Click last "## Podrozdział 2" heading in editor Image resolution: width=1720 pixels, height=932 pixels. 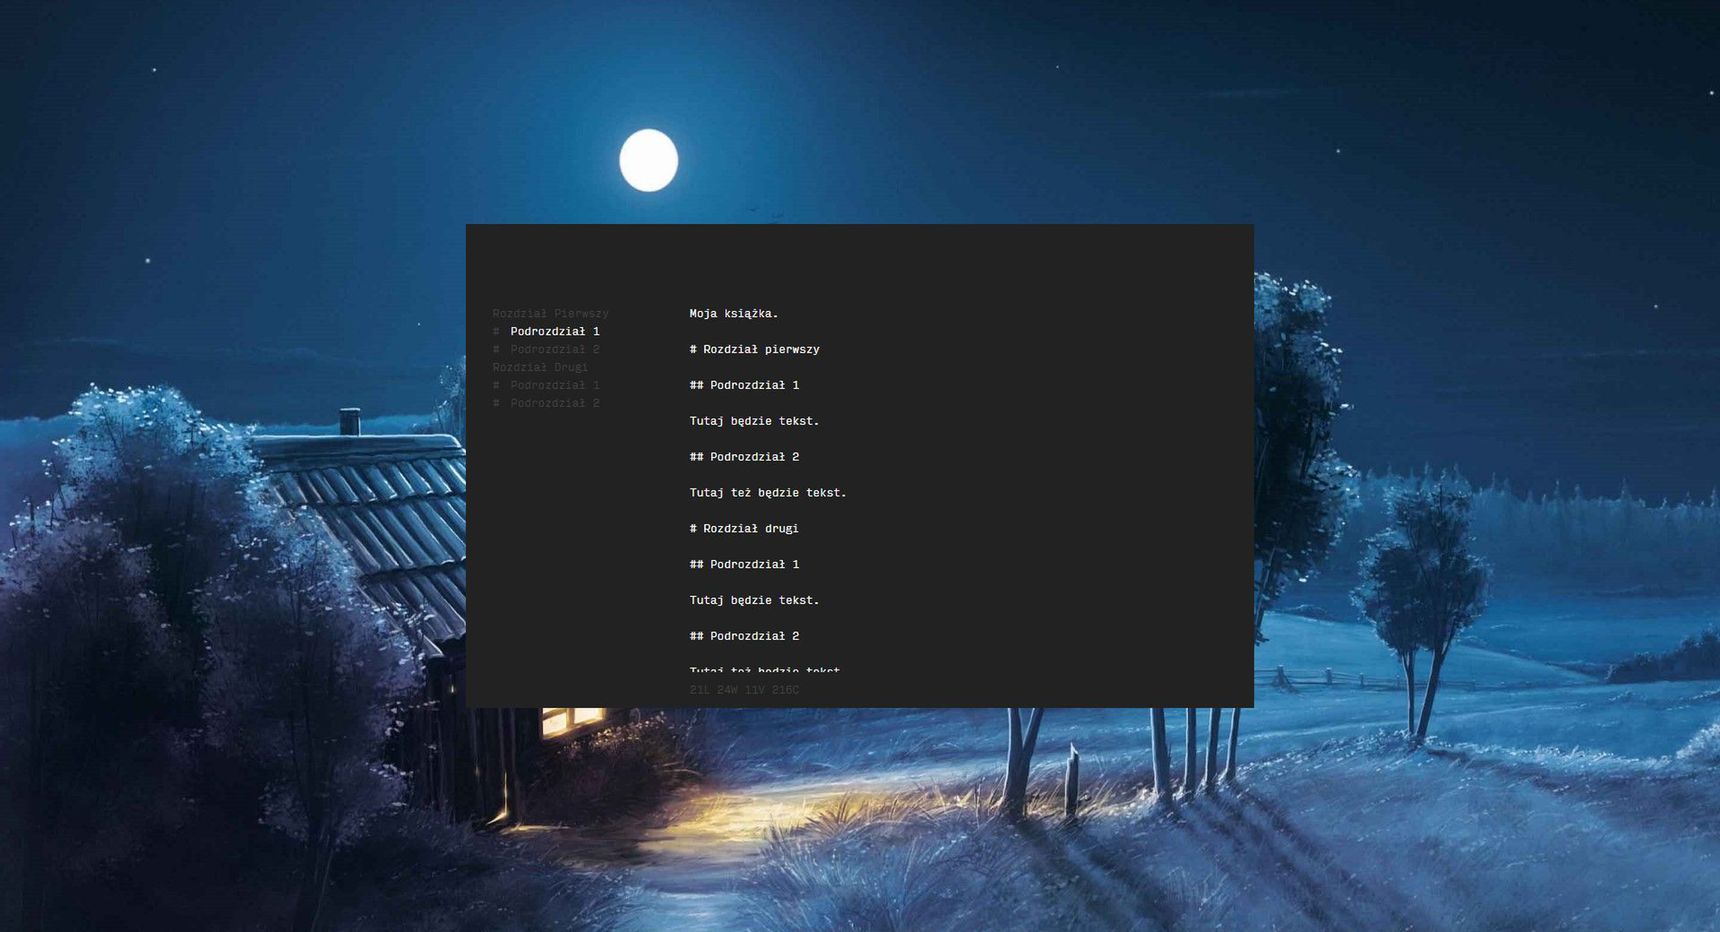[745, 637]
